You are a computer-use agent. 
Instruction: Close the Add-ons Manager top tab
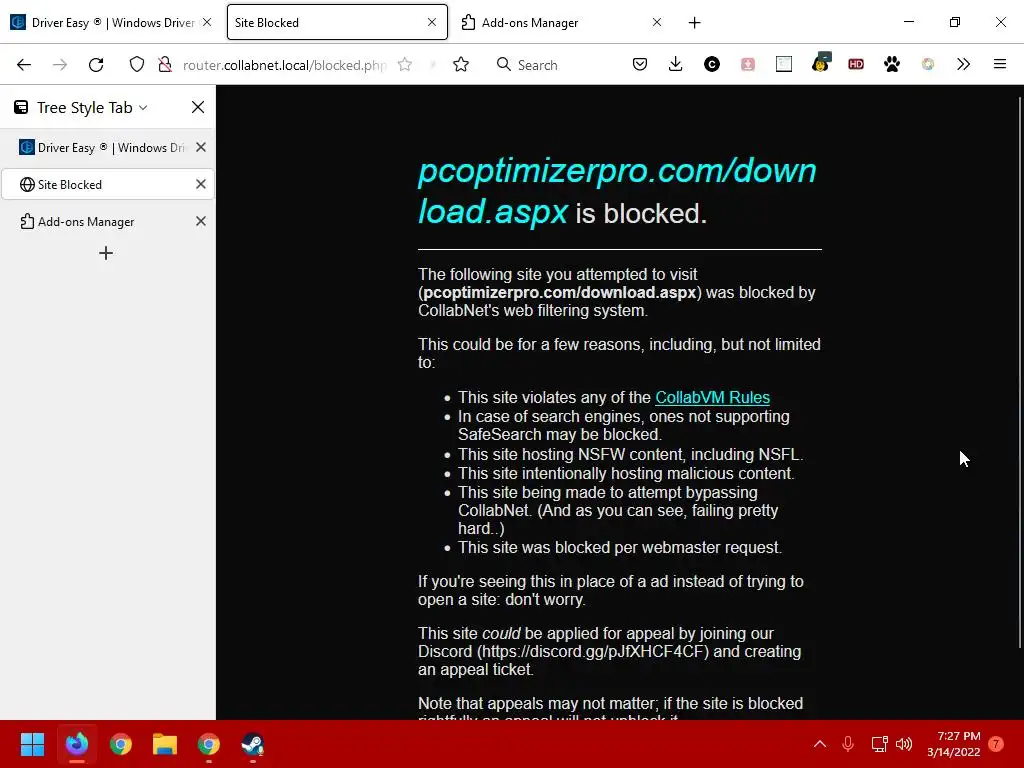(x=657, y=22)
